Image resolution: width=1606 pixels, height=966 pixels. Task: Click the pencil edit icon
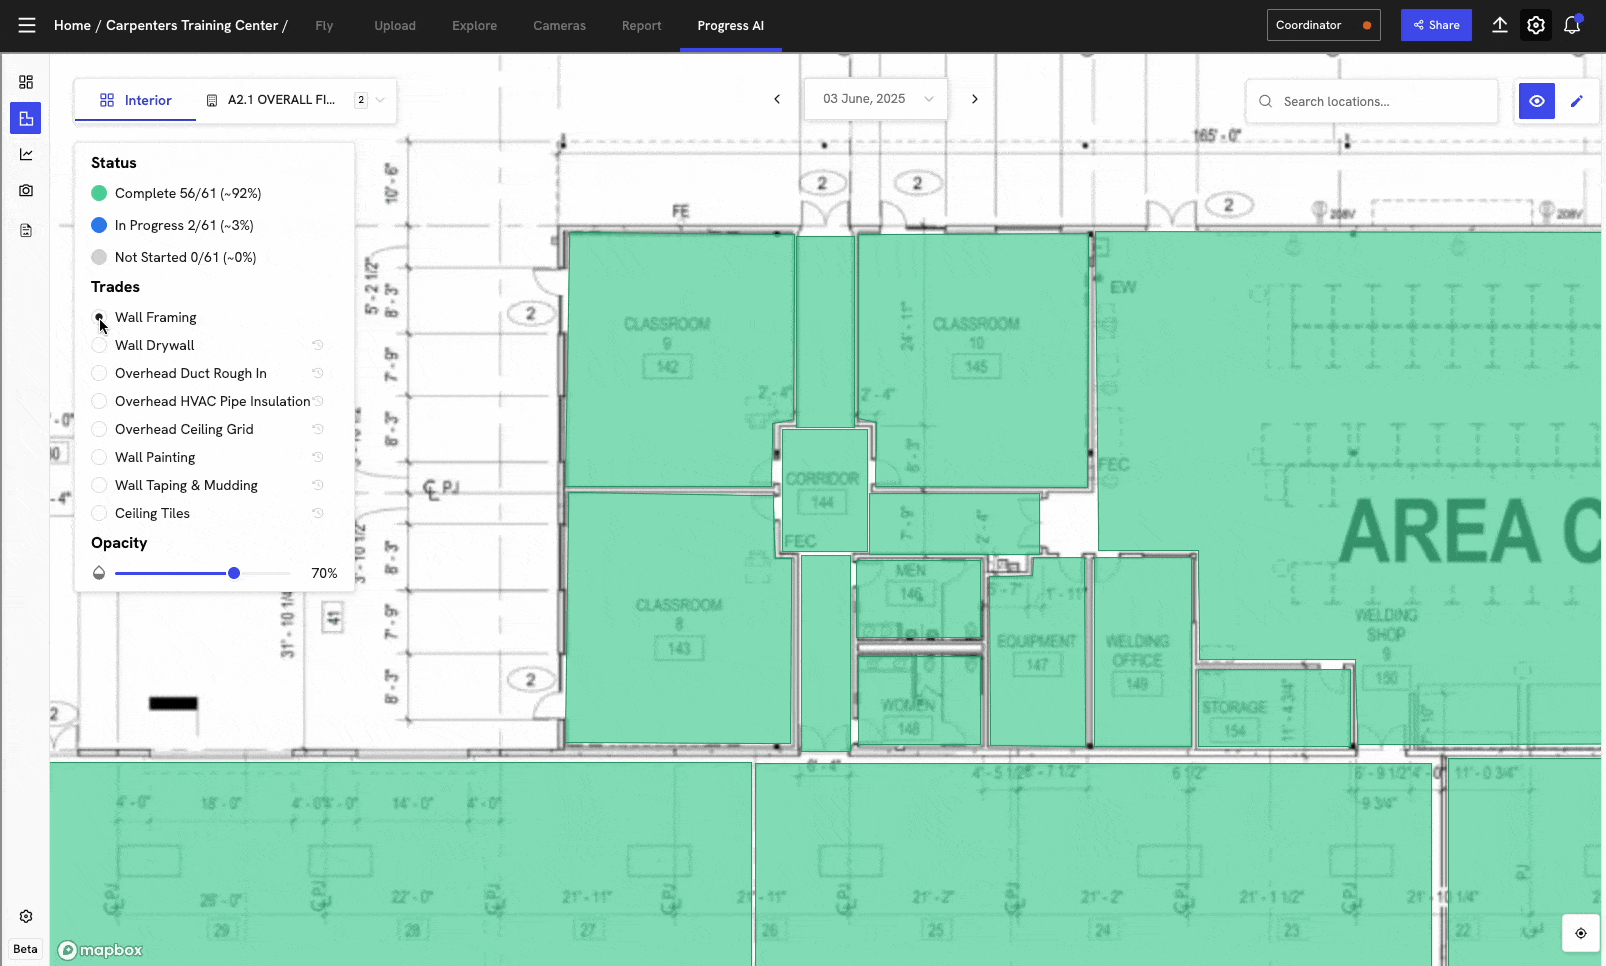1577,101
